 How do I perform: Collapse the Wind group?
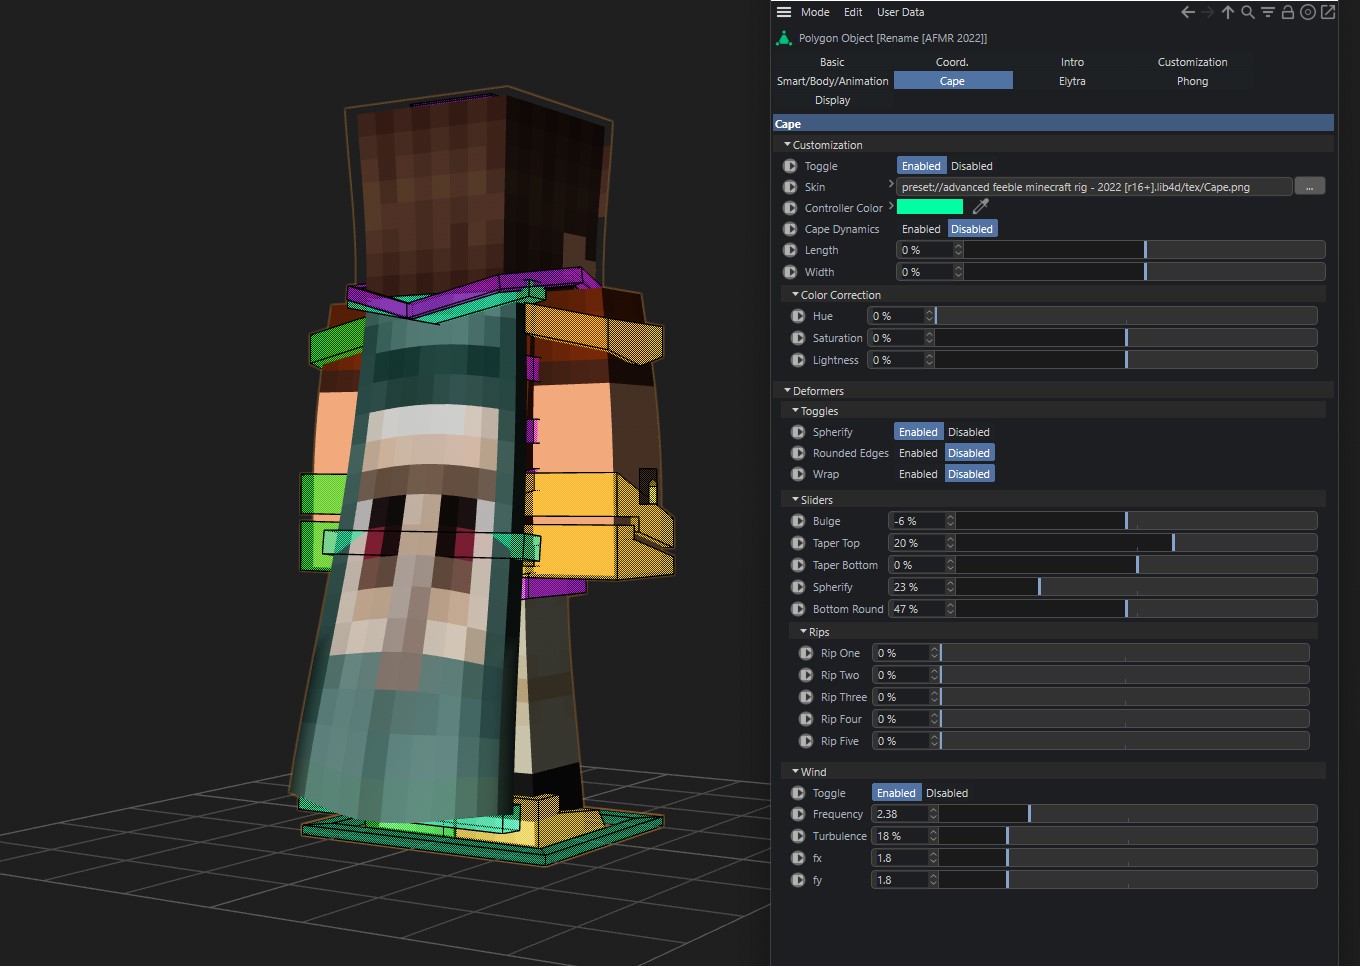coord(795,772)
